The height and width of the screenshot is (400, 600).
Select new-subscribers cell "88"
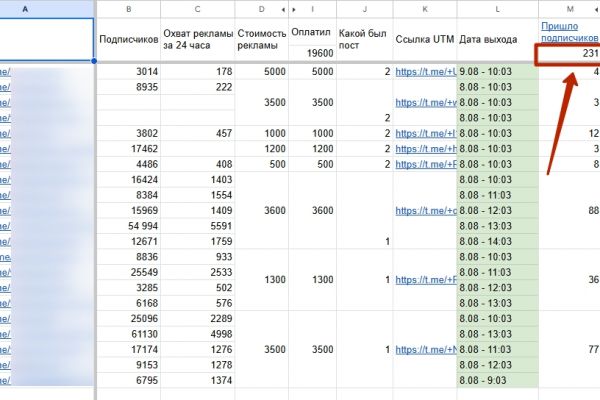pyautogui.click(x=569, y=211)
